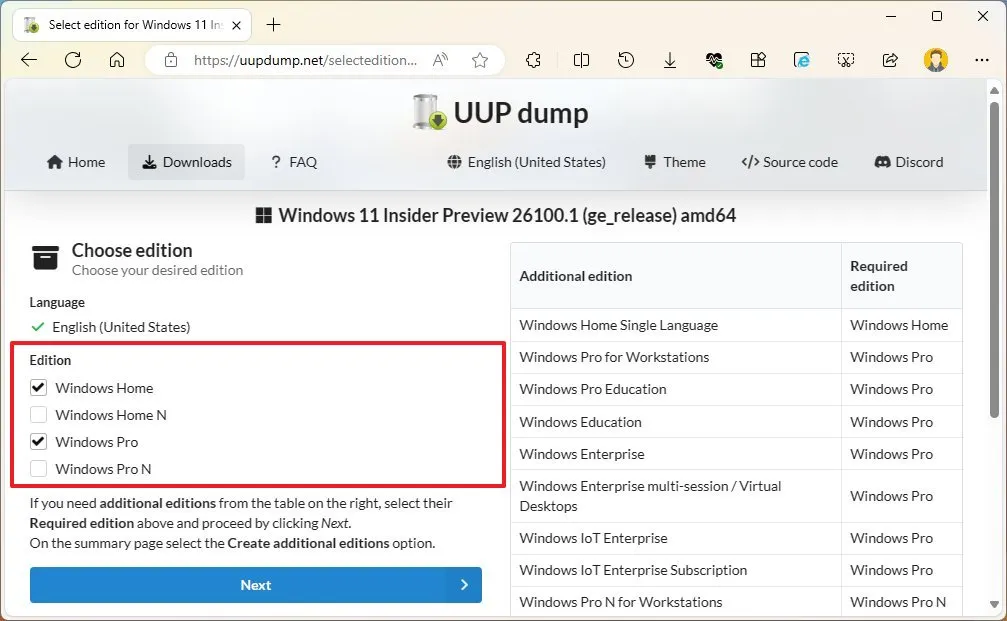Viewport: 1007px width, 621px height.
Task: Open the Downloads list in Edge toolbar
Action: [x=670, y=60]
